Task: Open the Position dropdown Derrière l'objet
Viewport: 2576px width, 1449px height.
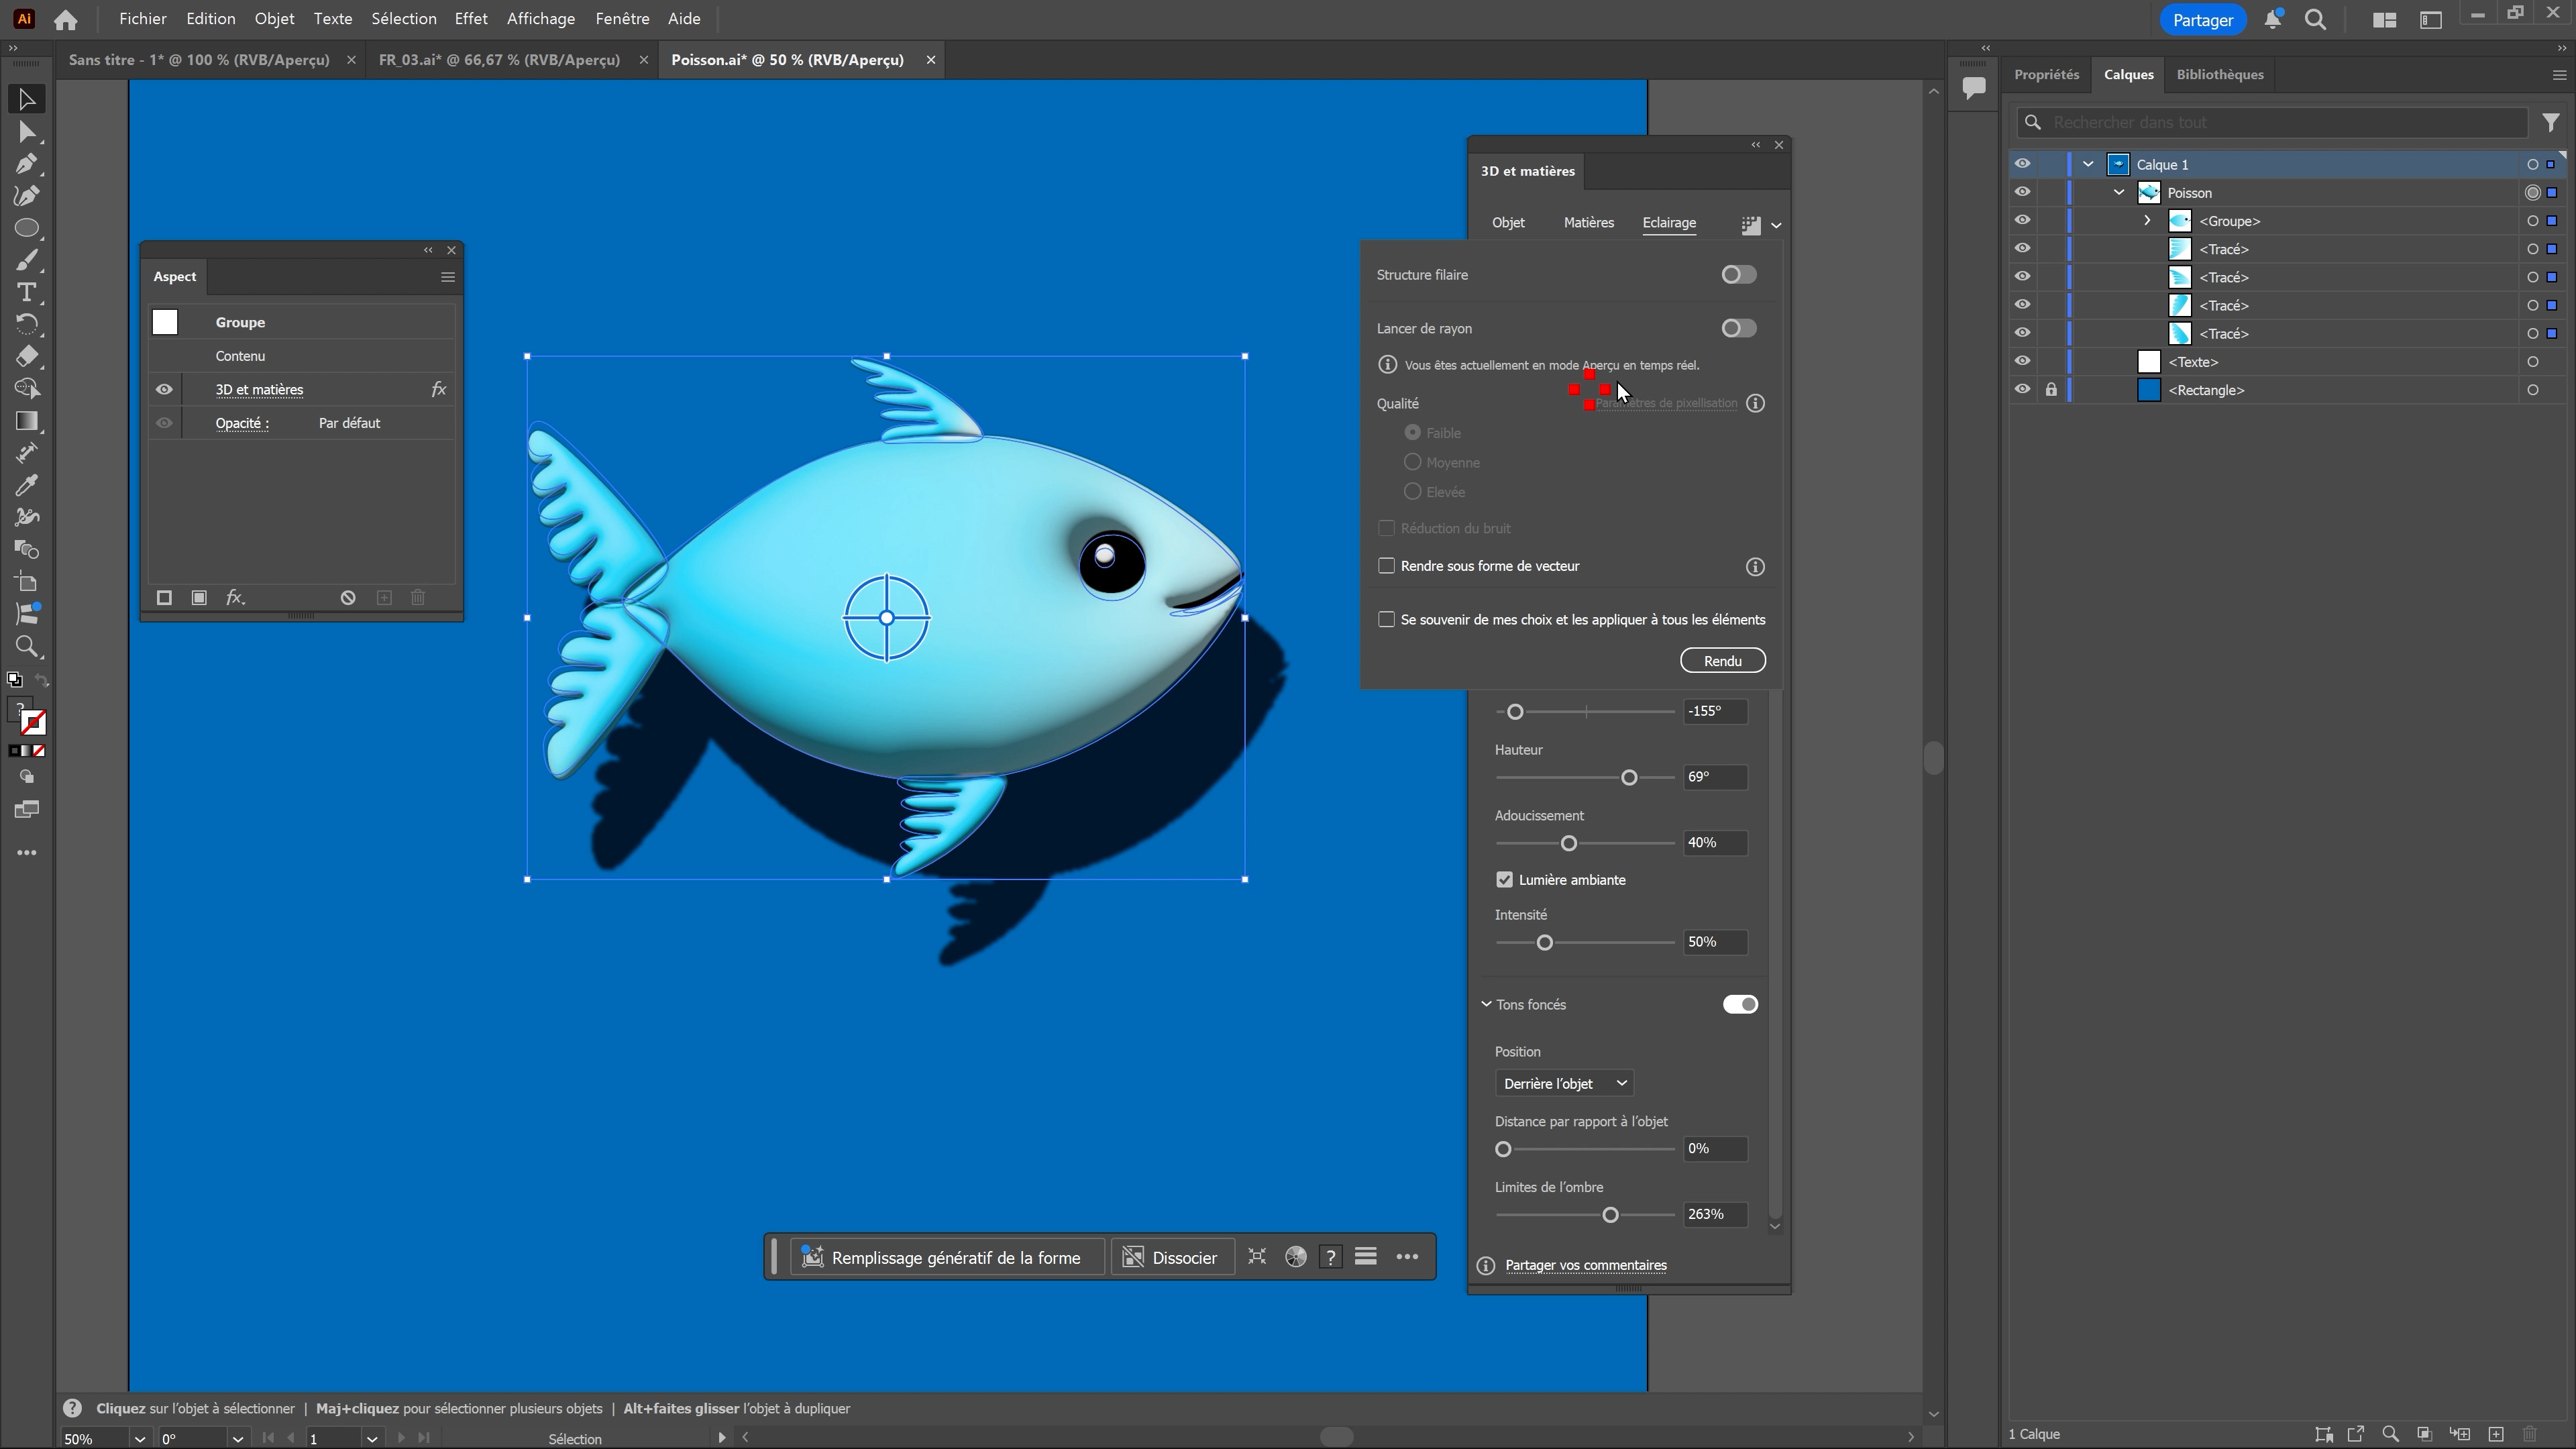Action: point(1565,1083)
